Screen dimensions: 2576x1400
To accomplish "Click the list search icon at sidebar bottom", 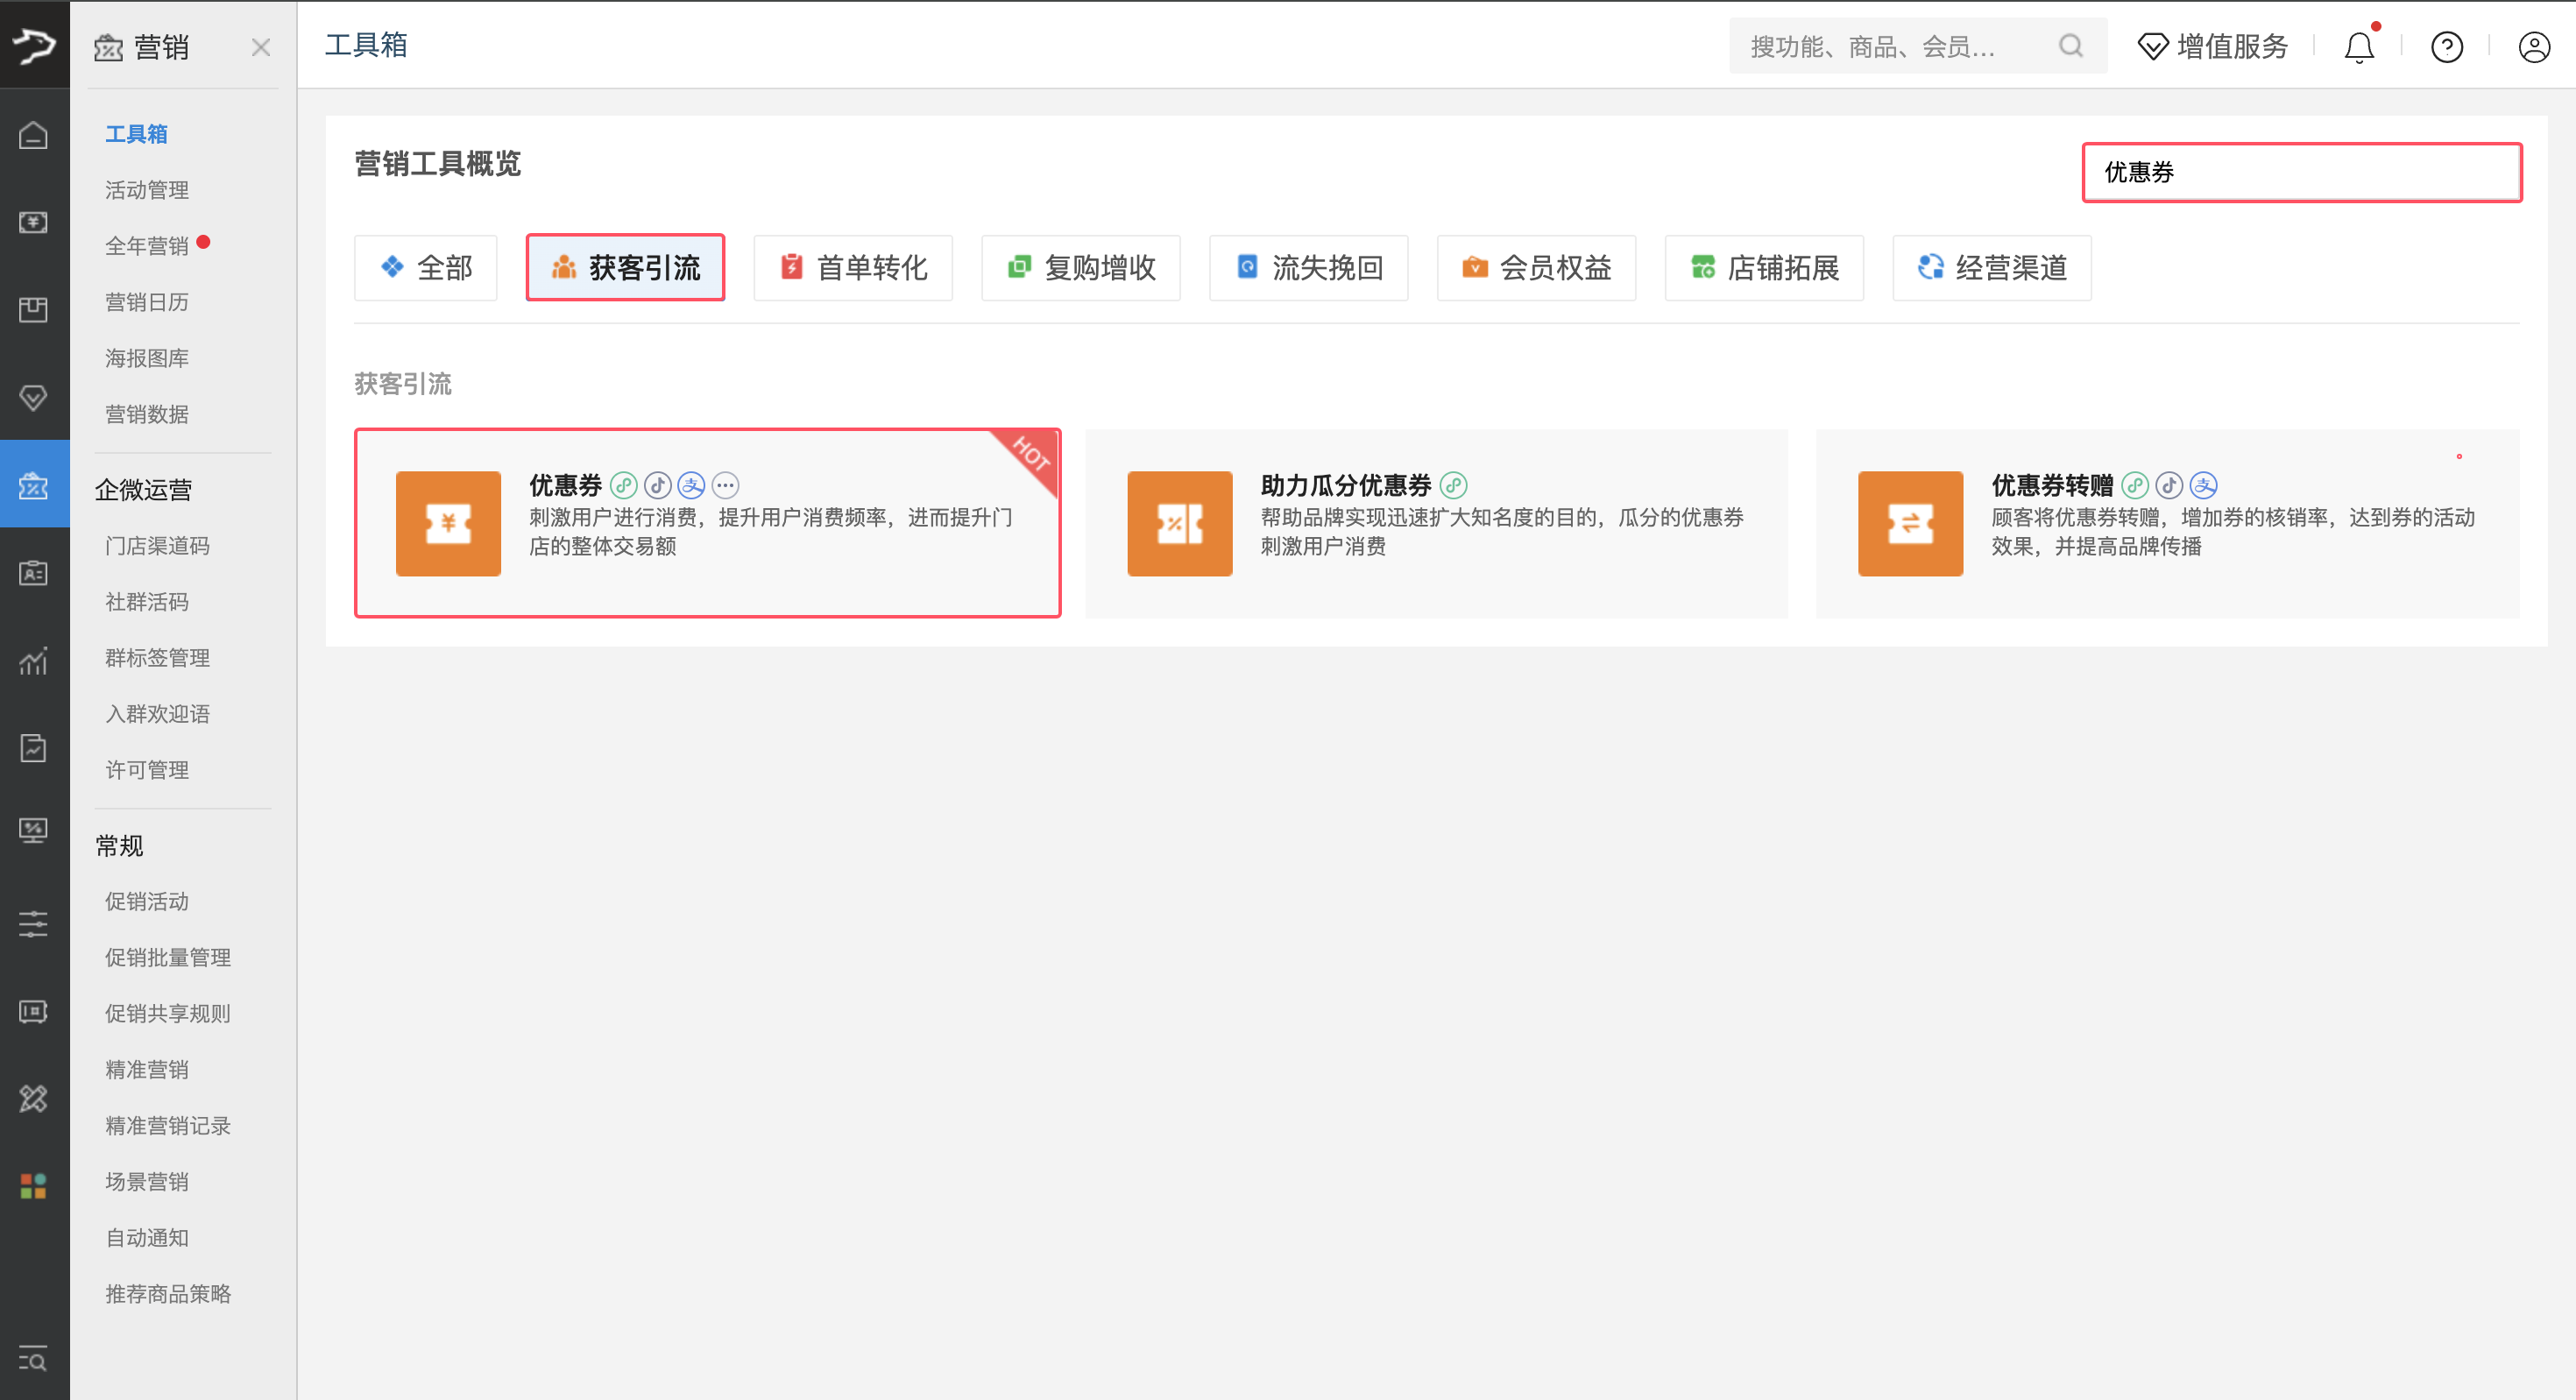I will point(33,1360).
